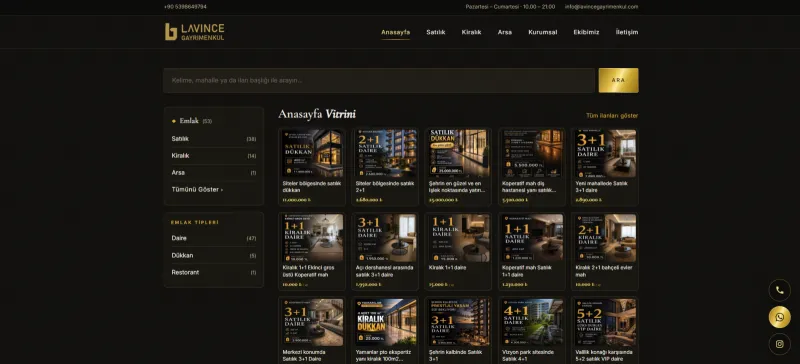Open the WhatsApp floating button
800x364 pixels.
[x=780, y=317]
